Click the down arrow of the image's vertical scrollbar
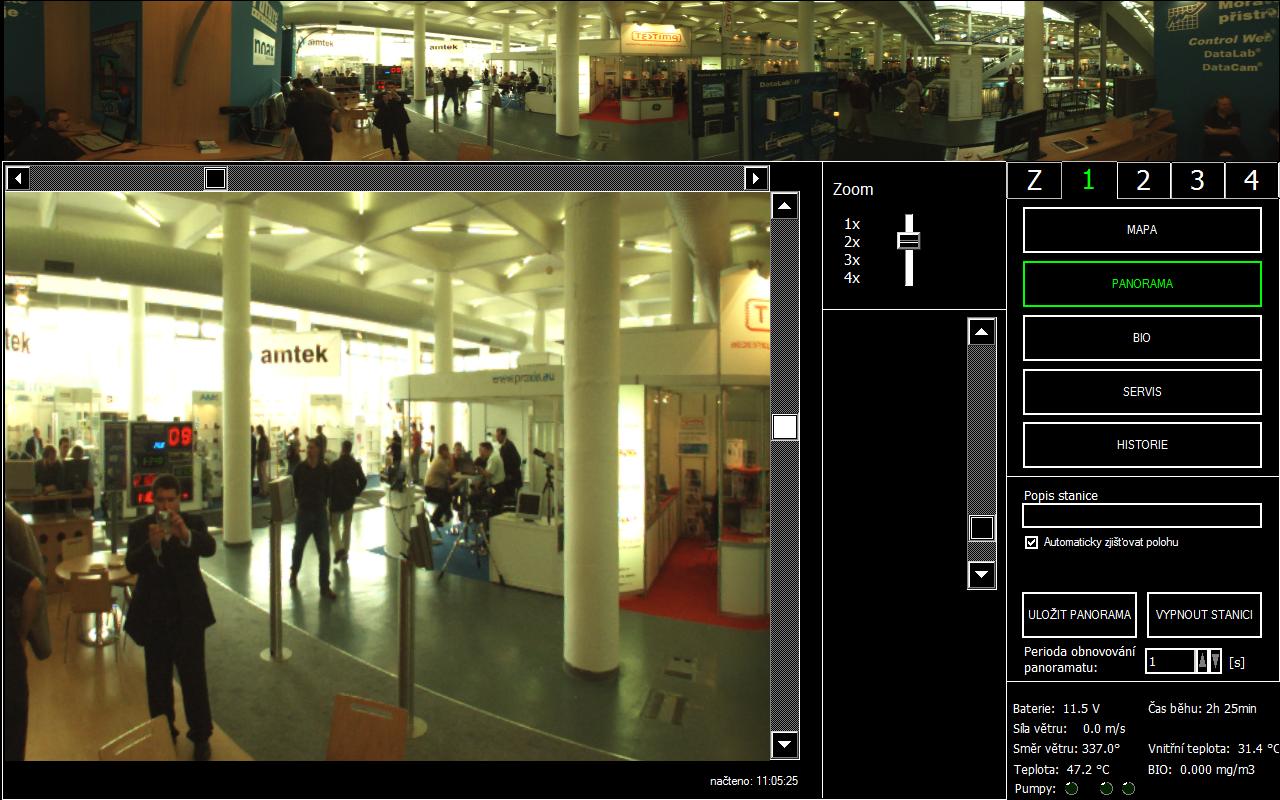The height and width of the screenshot is (800, 1280). 785,745
